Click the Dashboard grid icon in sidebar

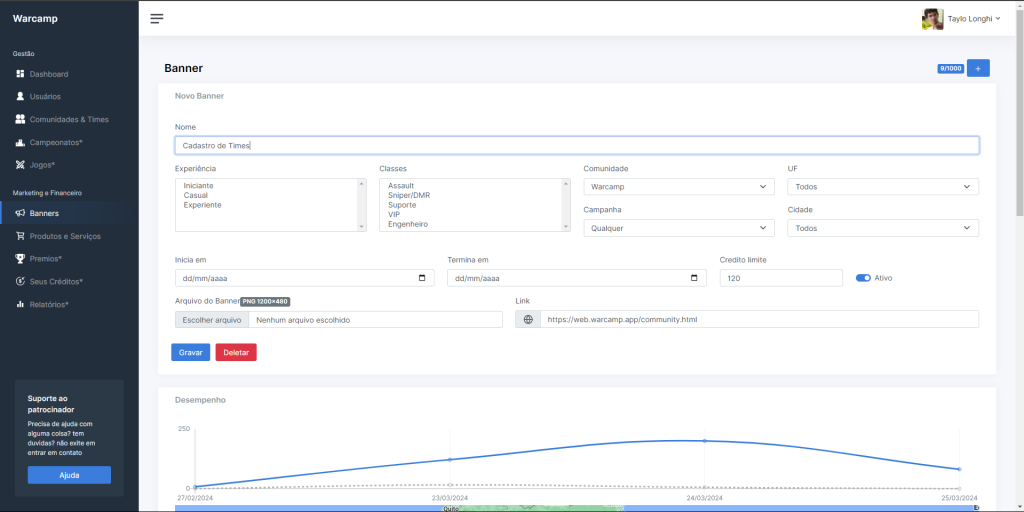pyautogui.click(x=20, y=74)
